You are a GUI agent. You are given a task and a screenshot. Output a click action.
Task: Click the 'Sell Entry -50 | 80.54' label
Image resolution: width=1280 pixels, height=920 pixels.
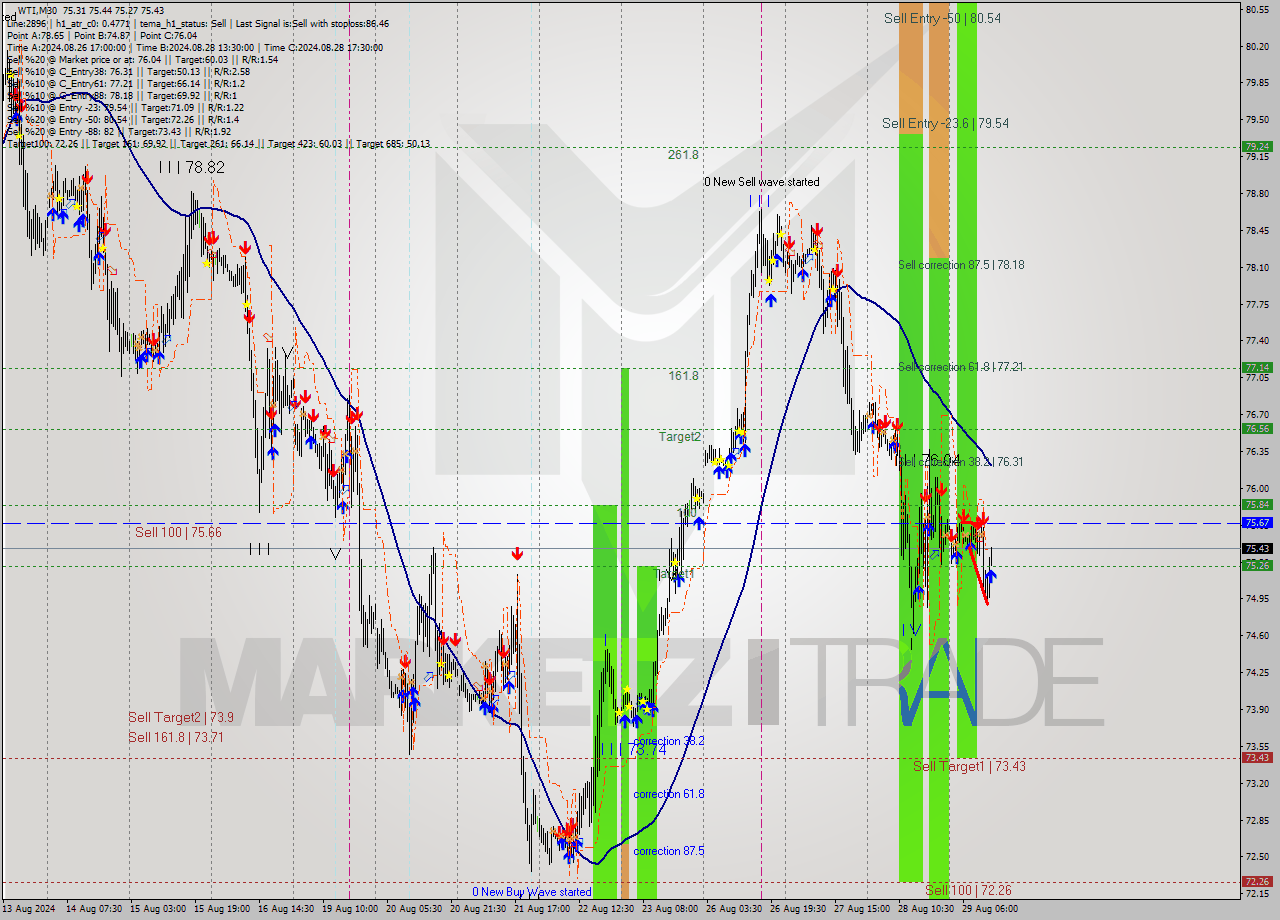pyautogui.click(x=942, y=18)
